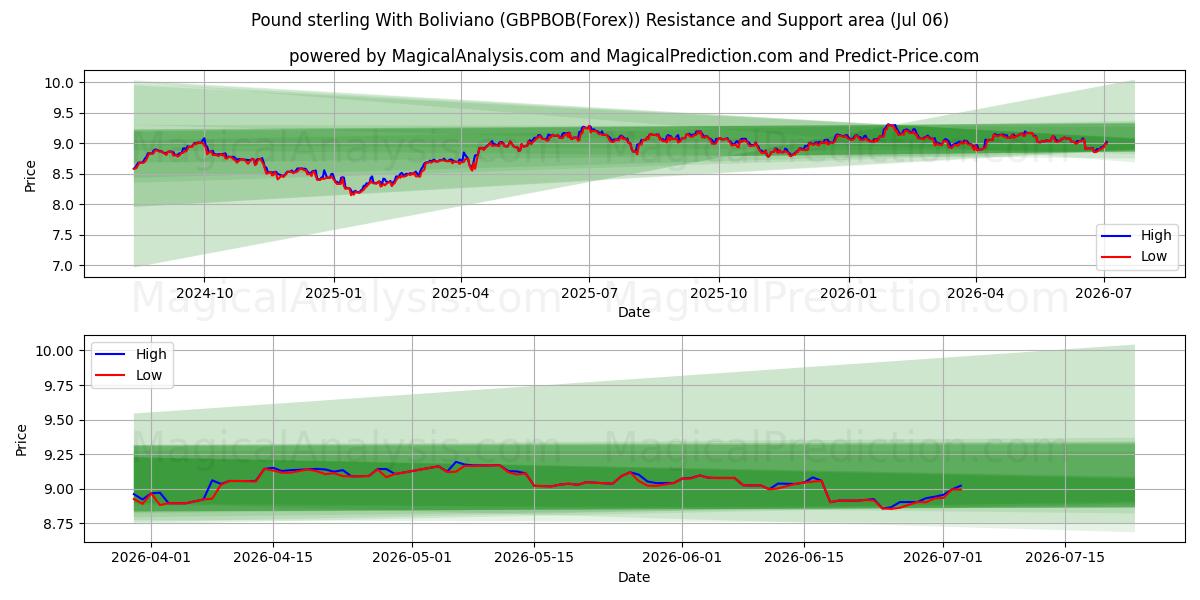Click the '2026-06-01' date tick label
This screenshot has width=1200, height=600.
pyautogui.click(x=682, y=559)
